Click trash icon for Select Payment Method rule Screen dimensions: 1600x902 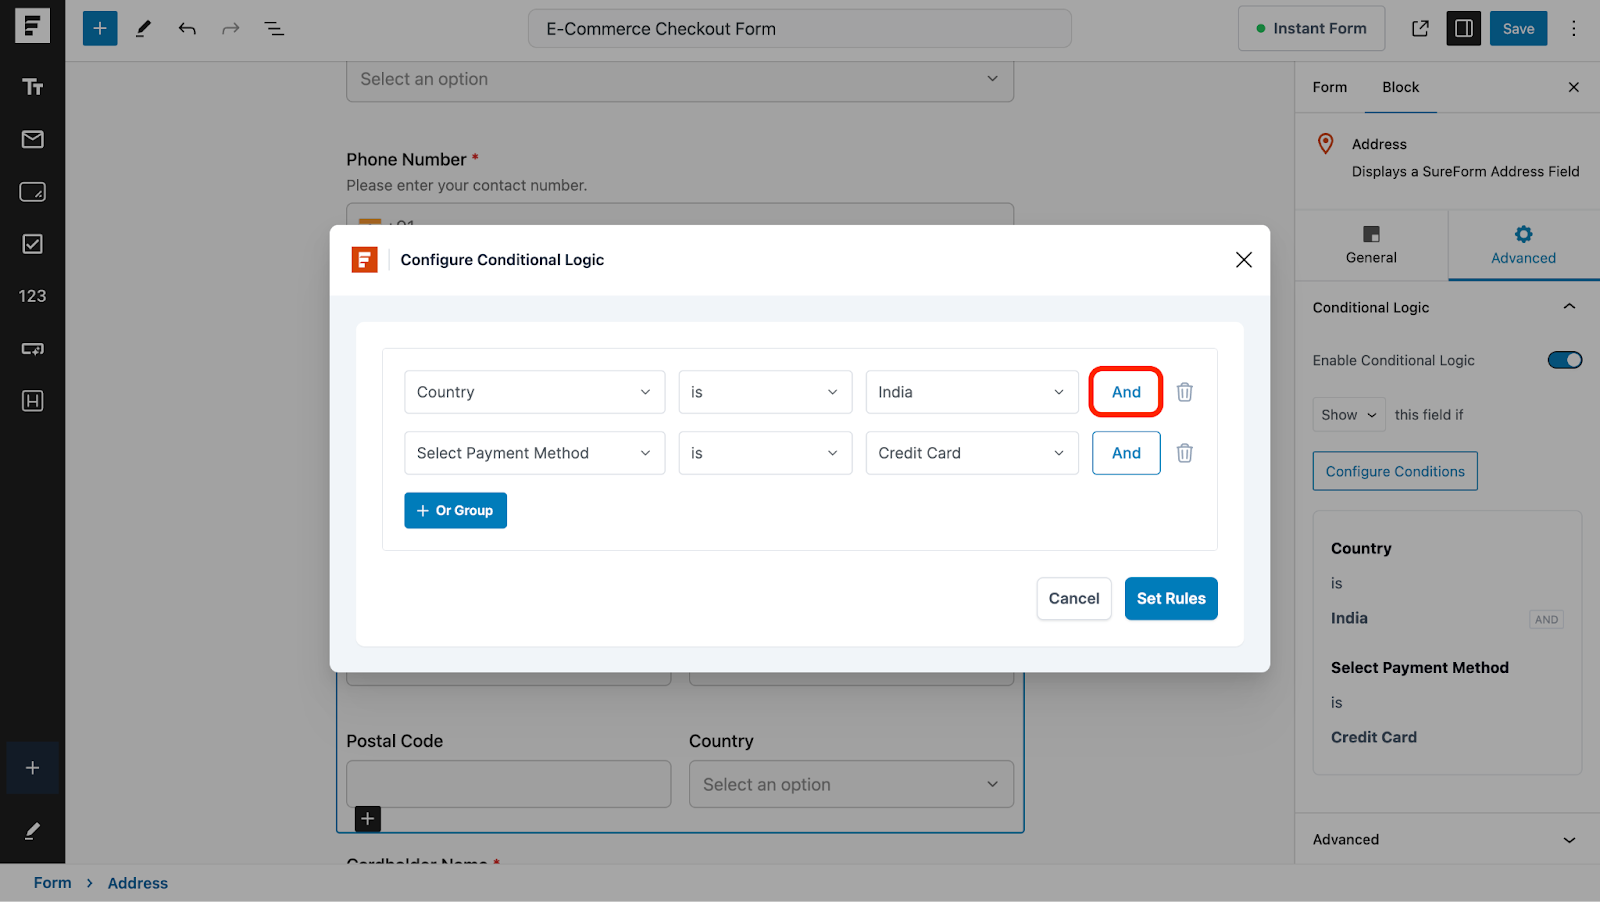tap(1184, 453)
